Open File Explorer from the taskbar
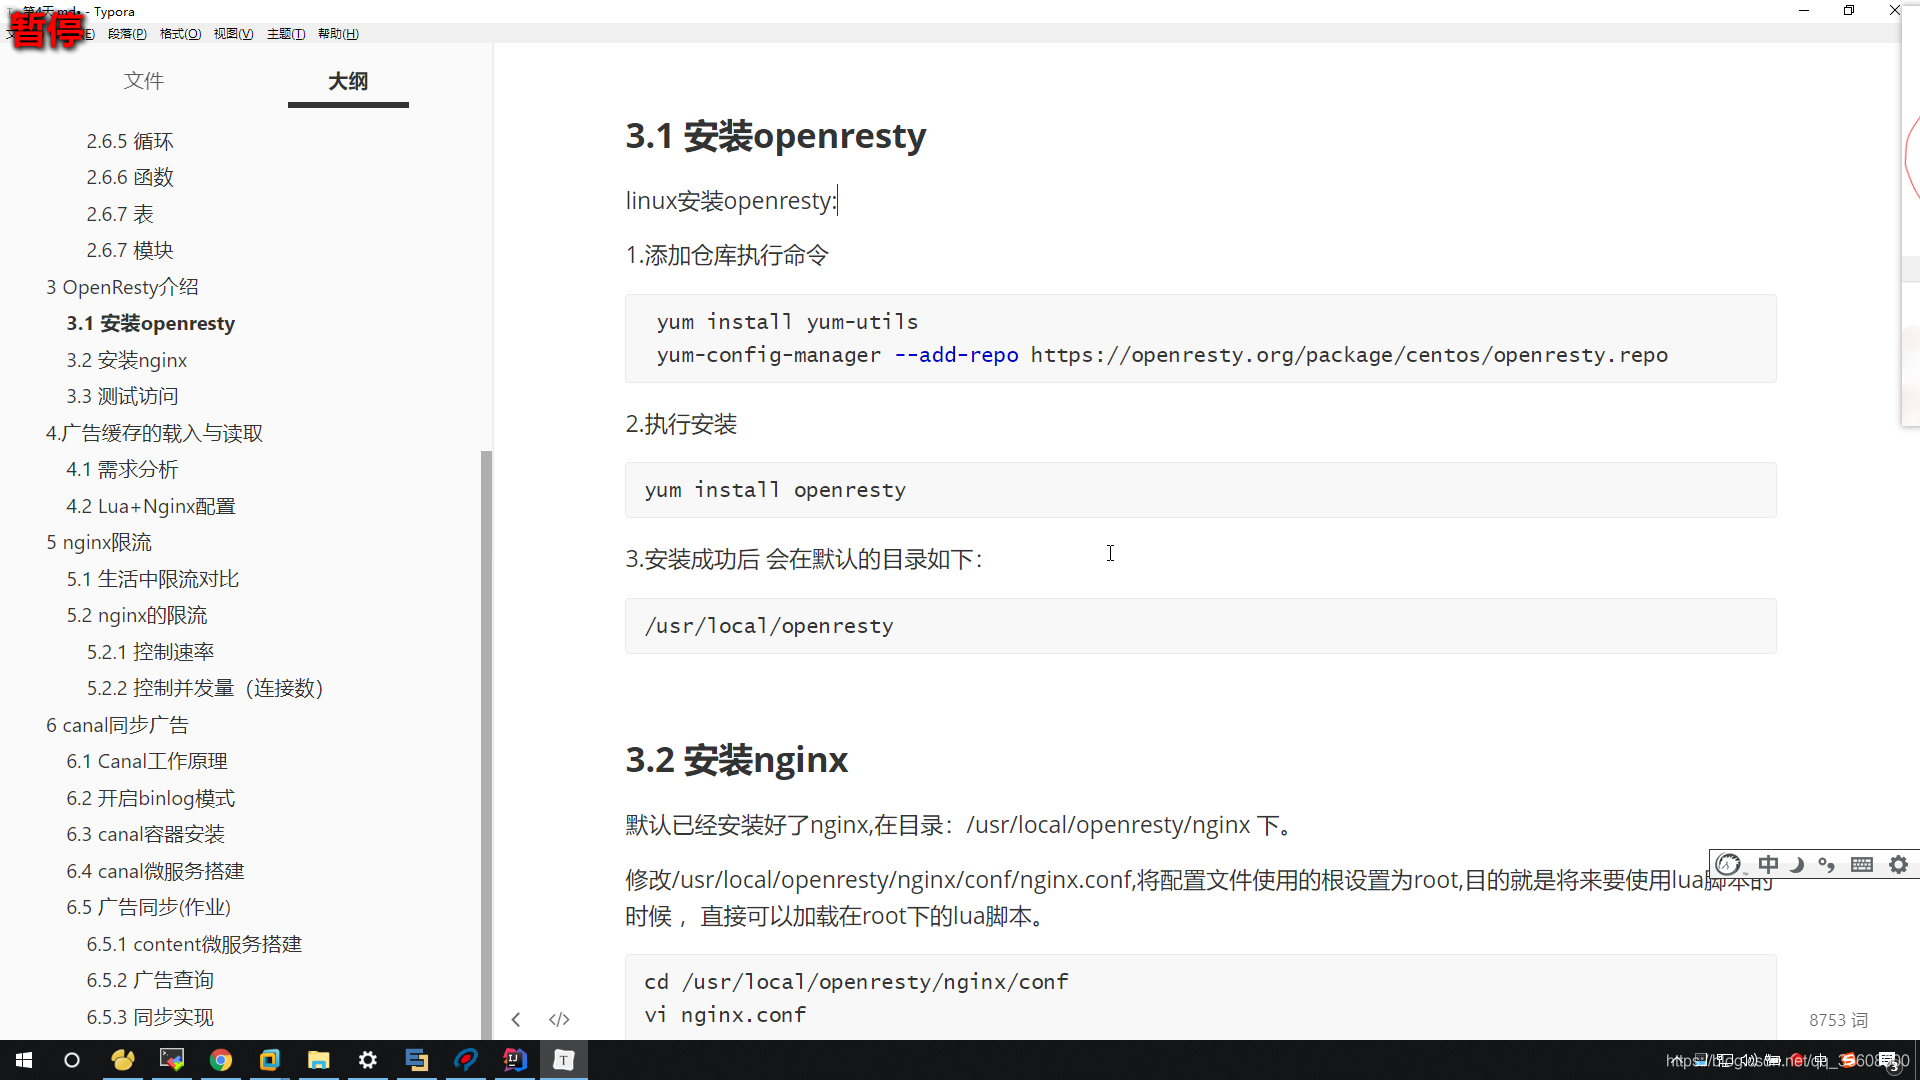 pos(319,1060)
